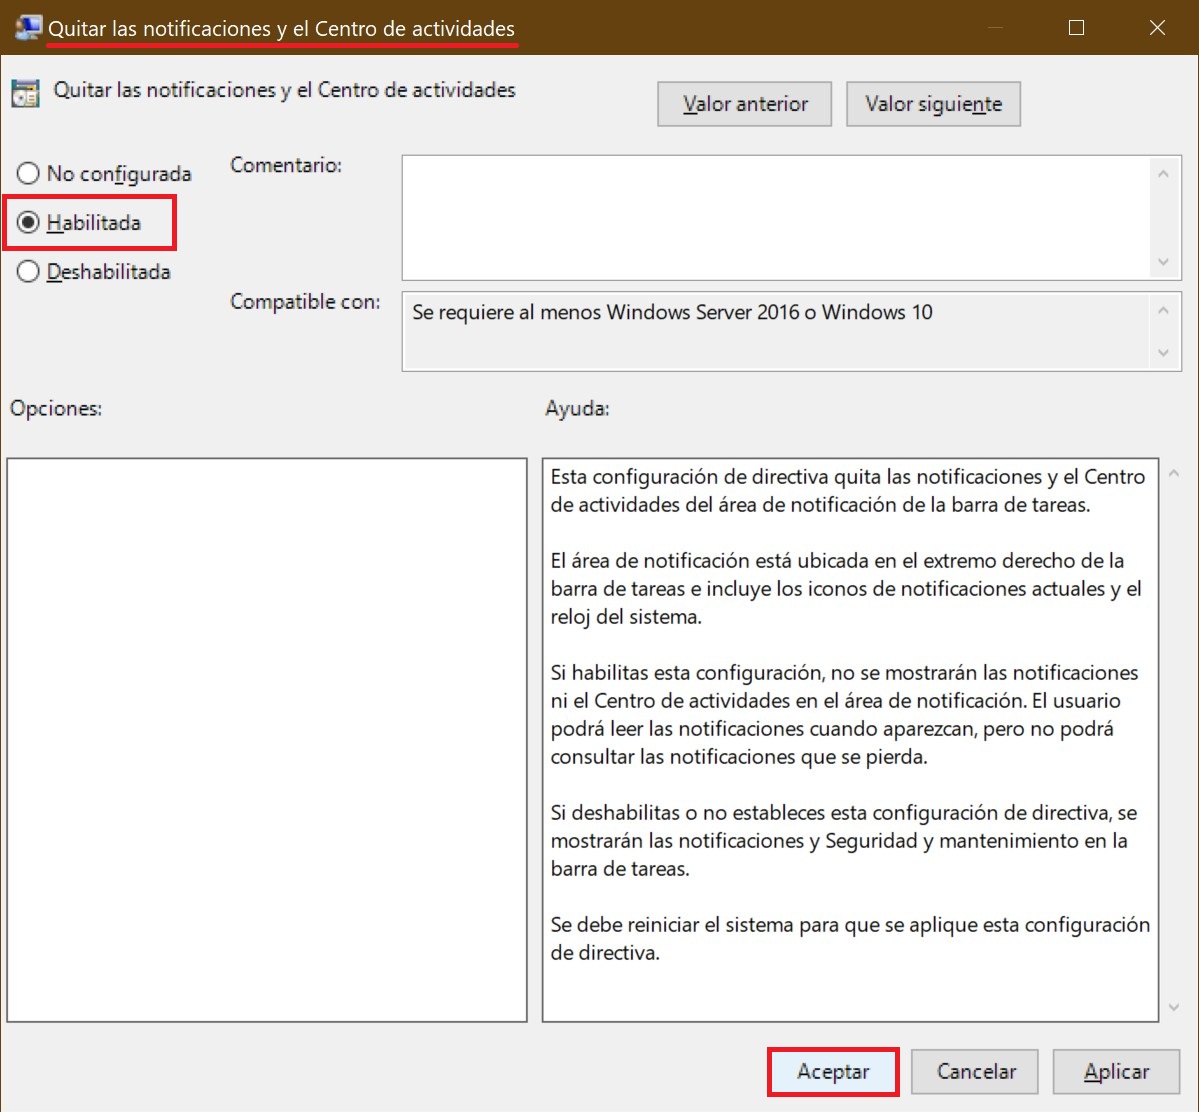Click the 'Esta configuración de directiva quita' paragraph

847,490
